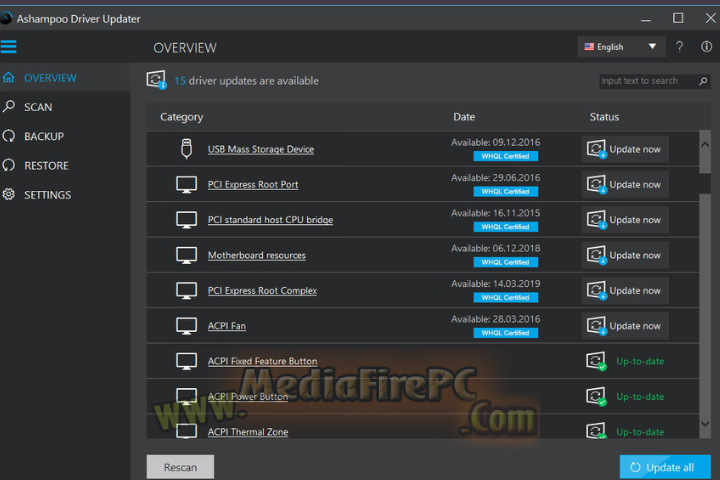Click 'Available: 14.03.2019' date text
The width and height of the screenshot is (720, 480).
coord(495,284)
